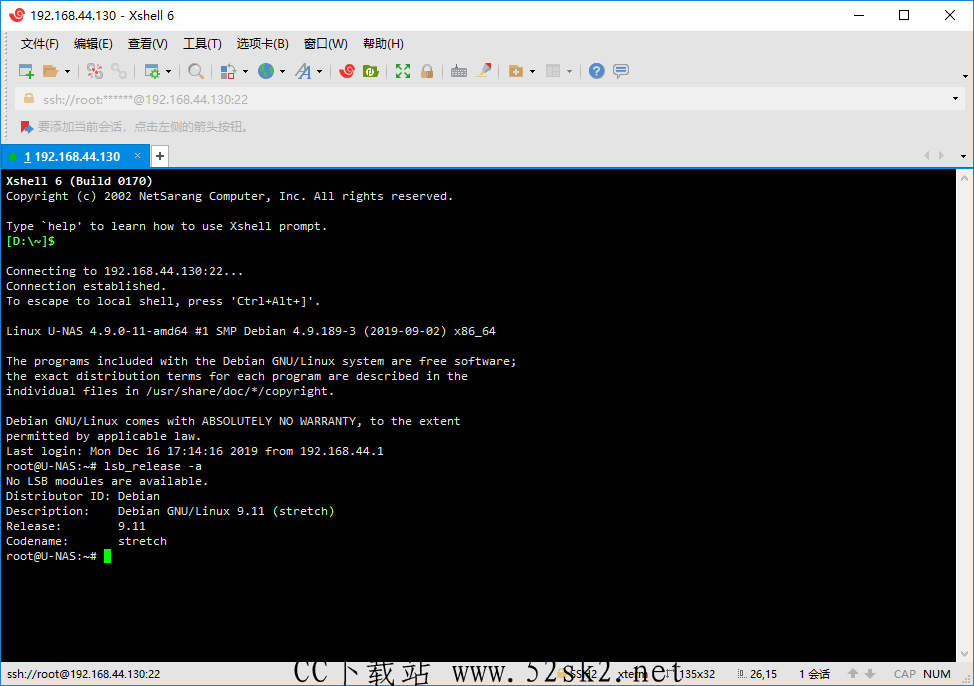The width and height of the screenshot is (974, 686).
Task: Click the New Session icon
Action: click(x=26, y=71)
